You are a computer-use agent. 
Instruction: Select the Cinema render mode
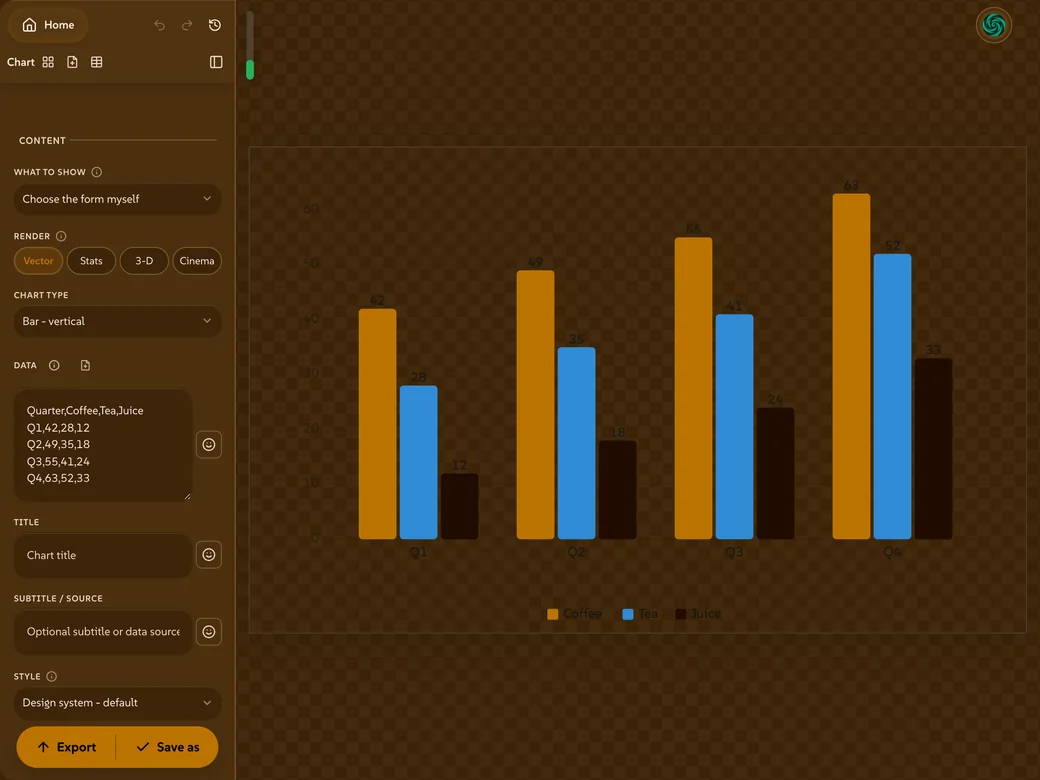click(197, 261)
